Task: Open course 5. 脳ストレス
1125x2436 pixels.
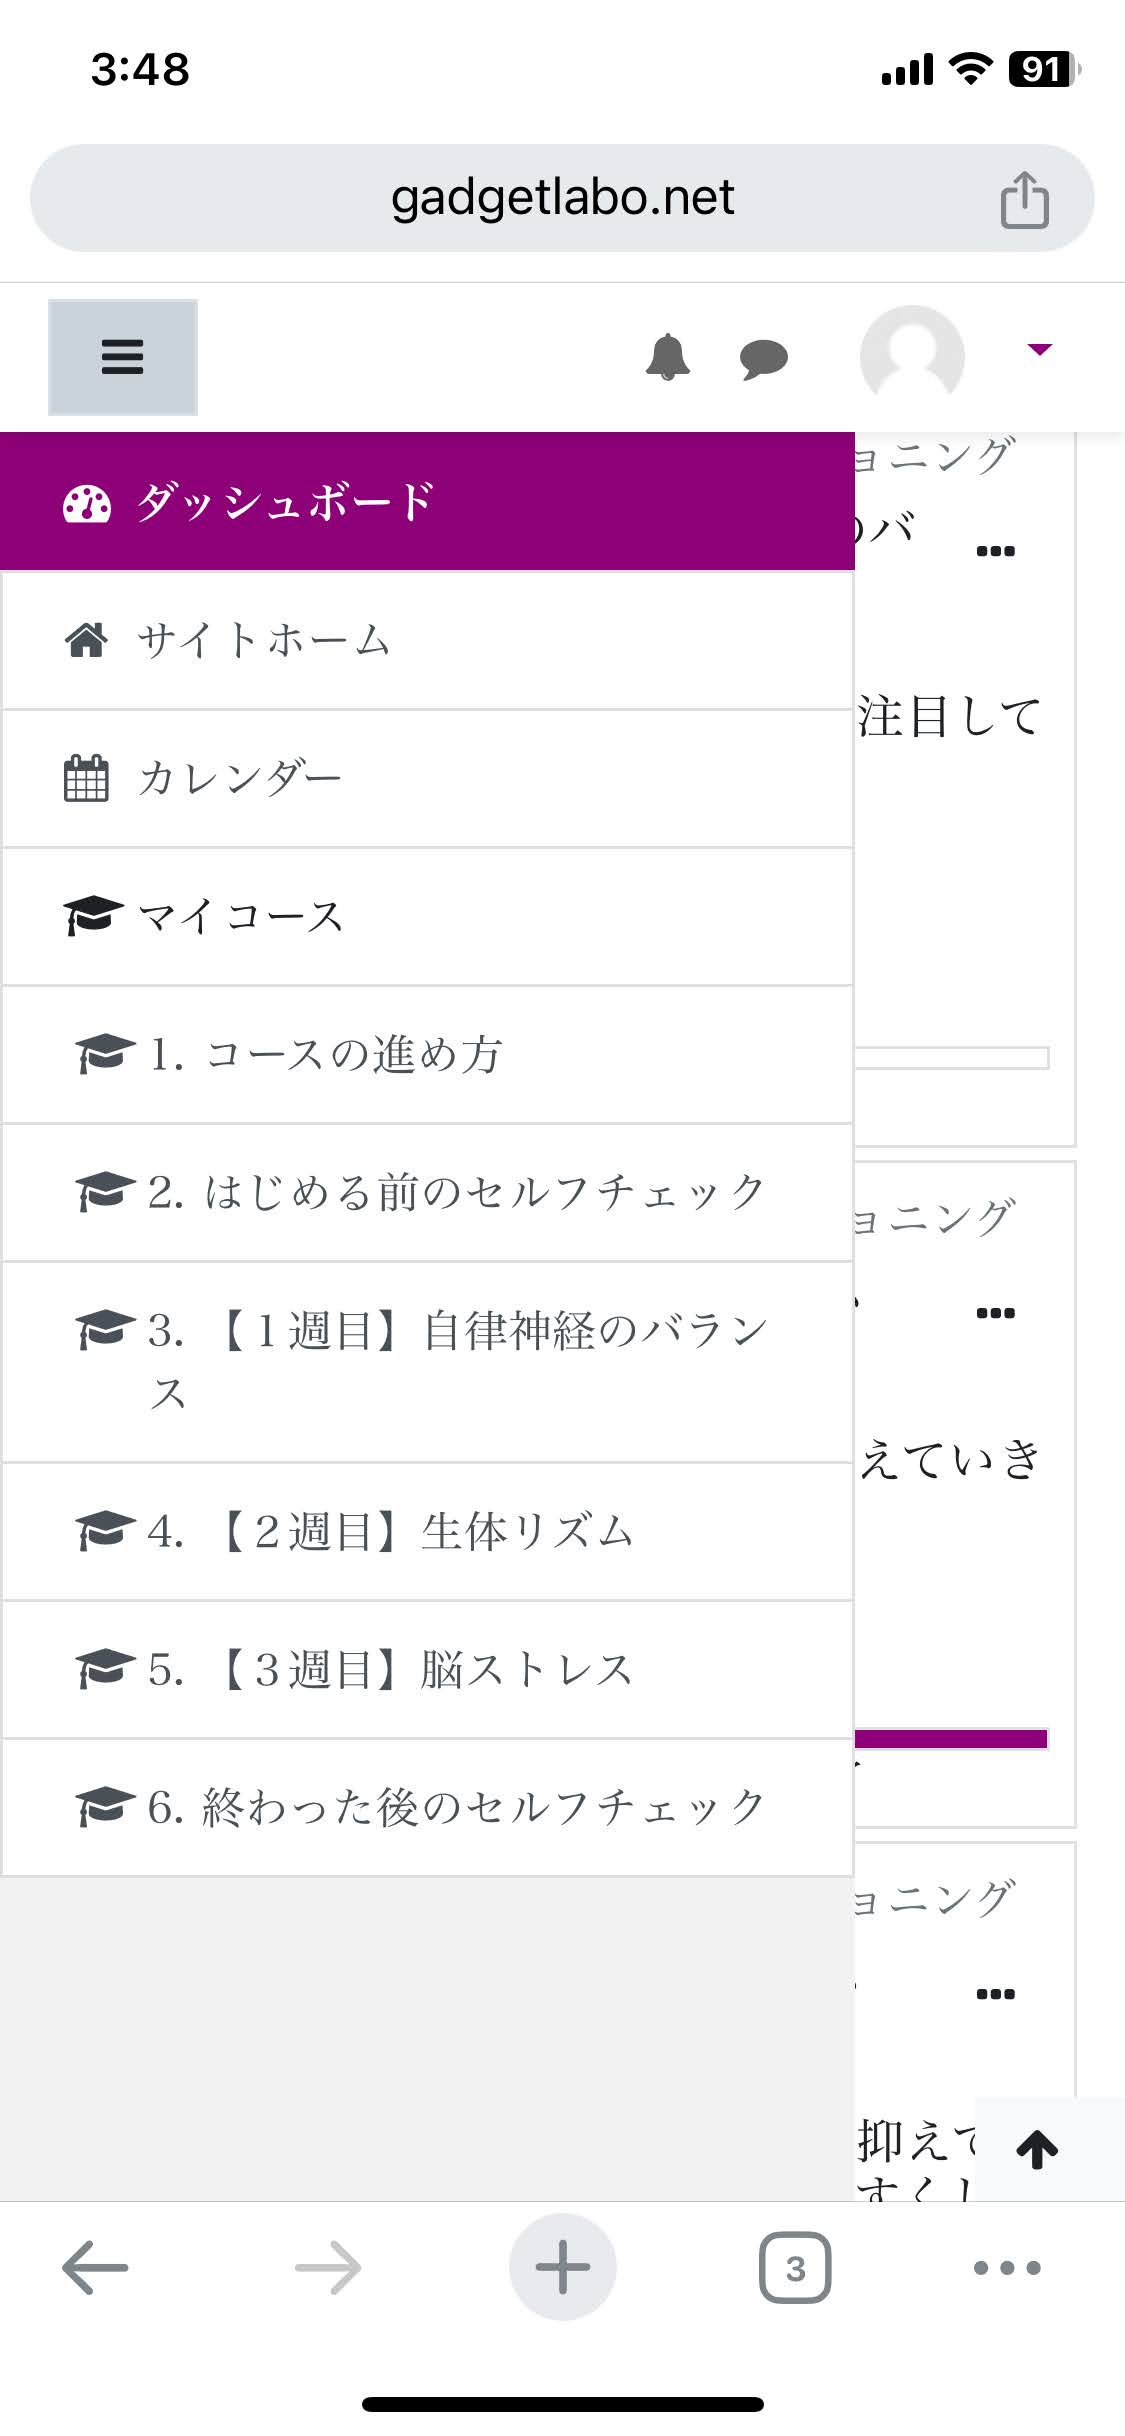Action: [427, 1670]
